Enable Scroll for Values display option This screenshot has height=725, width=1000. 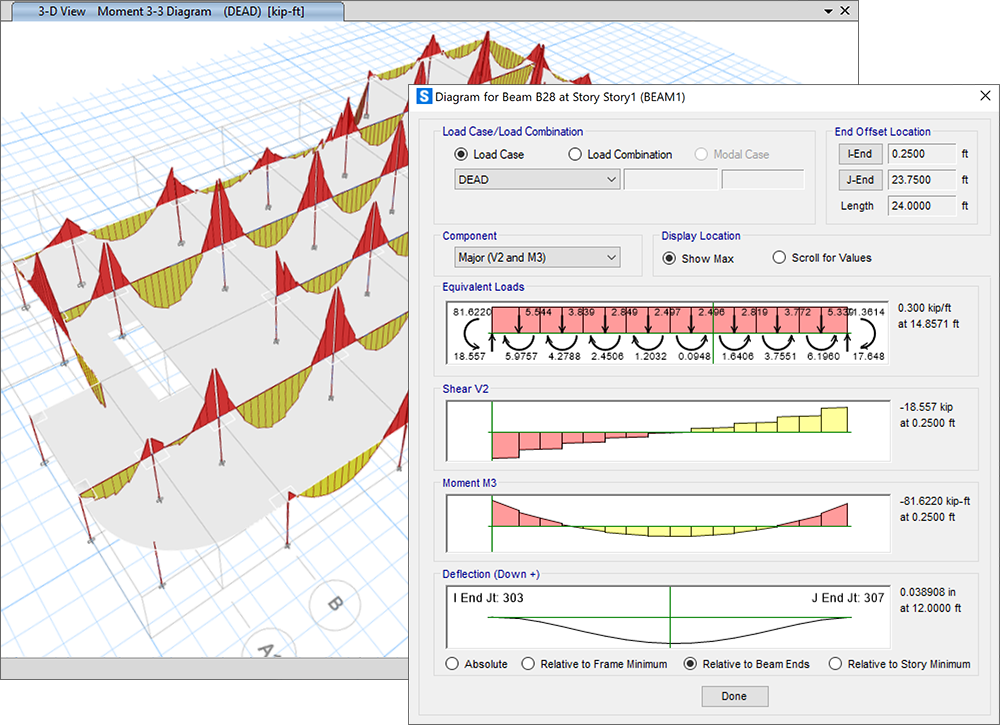(x=780, y=258)
